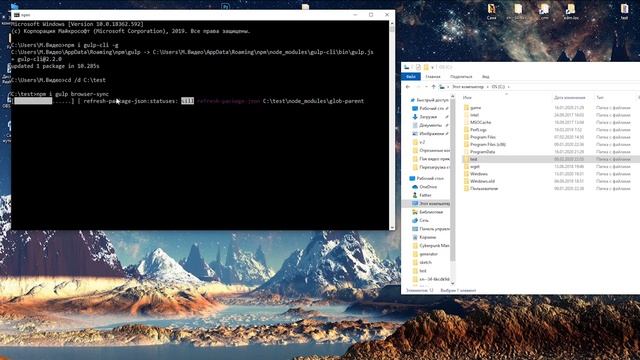Minimize the npm command prompt window
This screenshot has height=360, width=640.
coord(355,15)
